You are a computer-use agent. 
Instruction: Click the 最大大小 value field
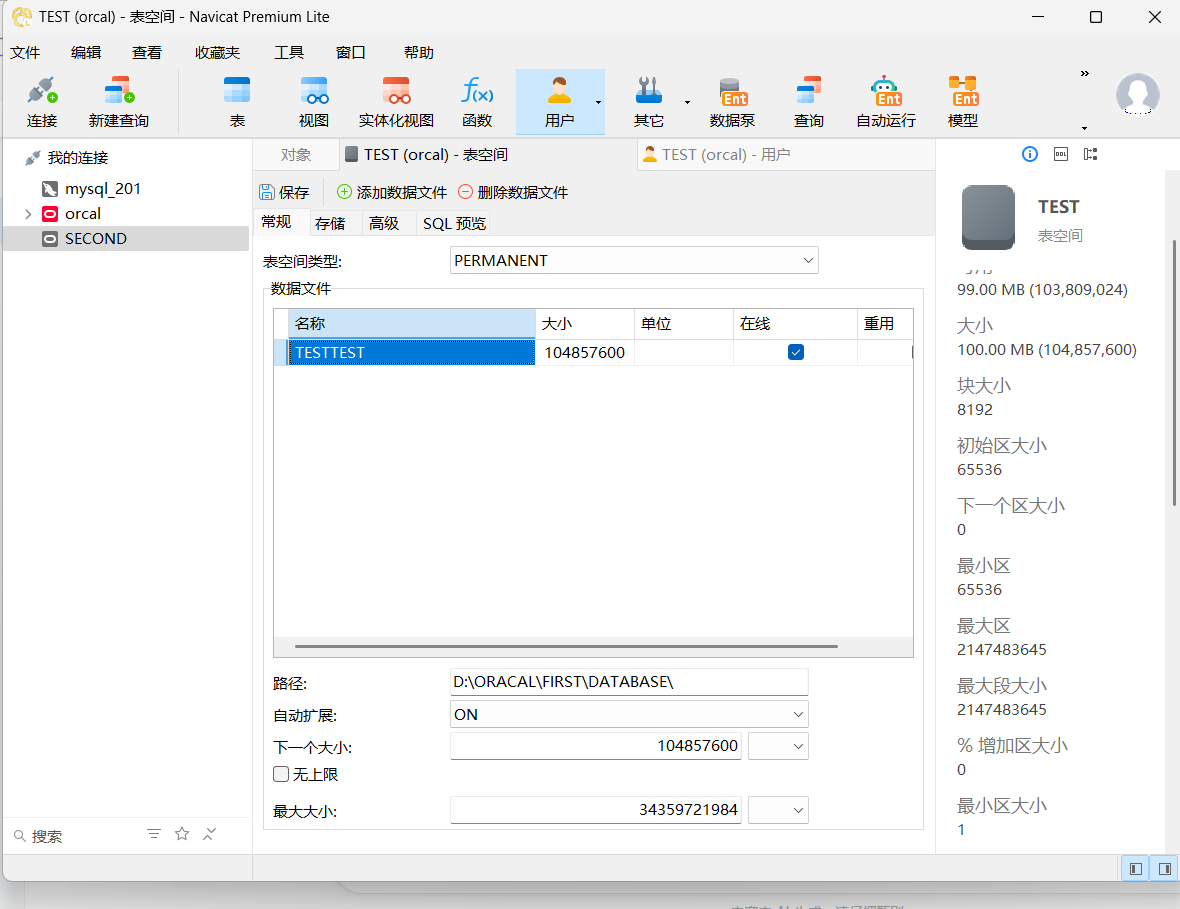coord(596,810)
